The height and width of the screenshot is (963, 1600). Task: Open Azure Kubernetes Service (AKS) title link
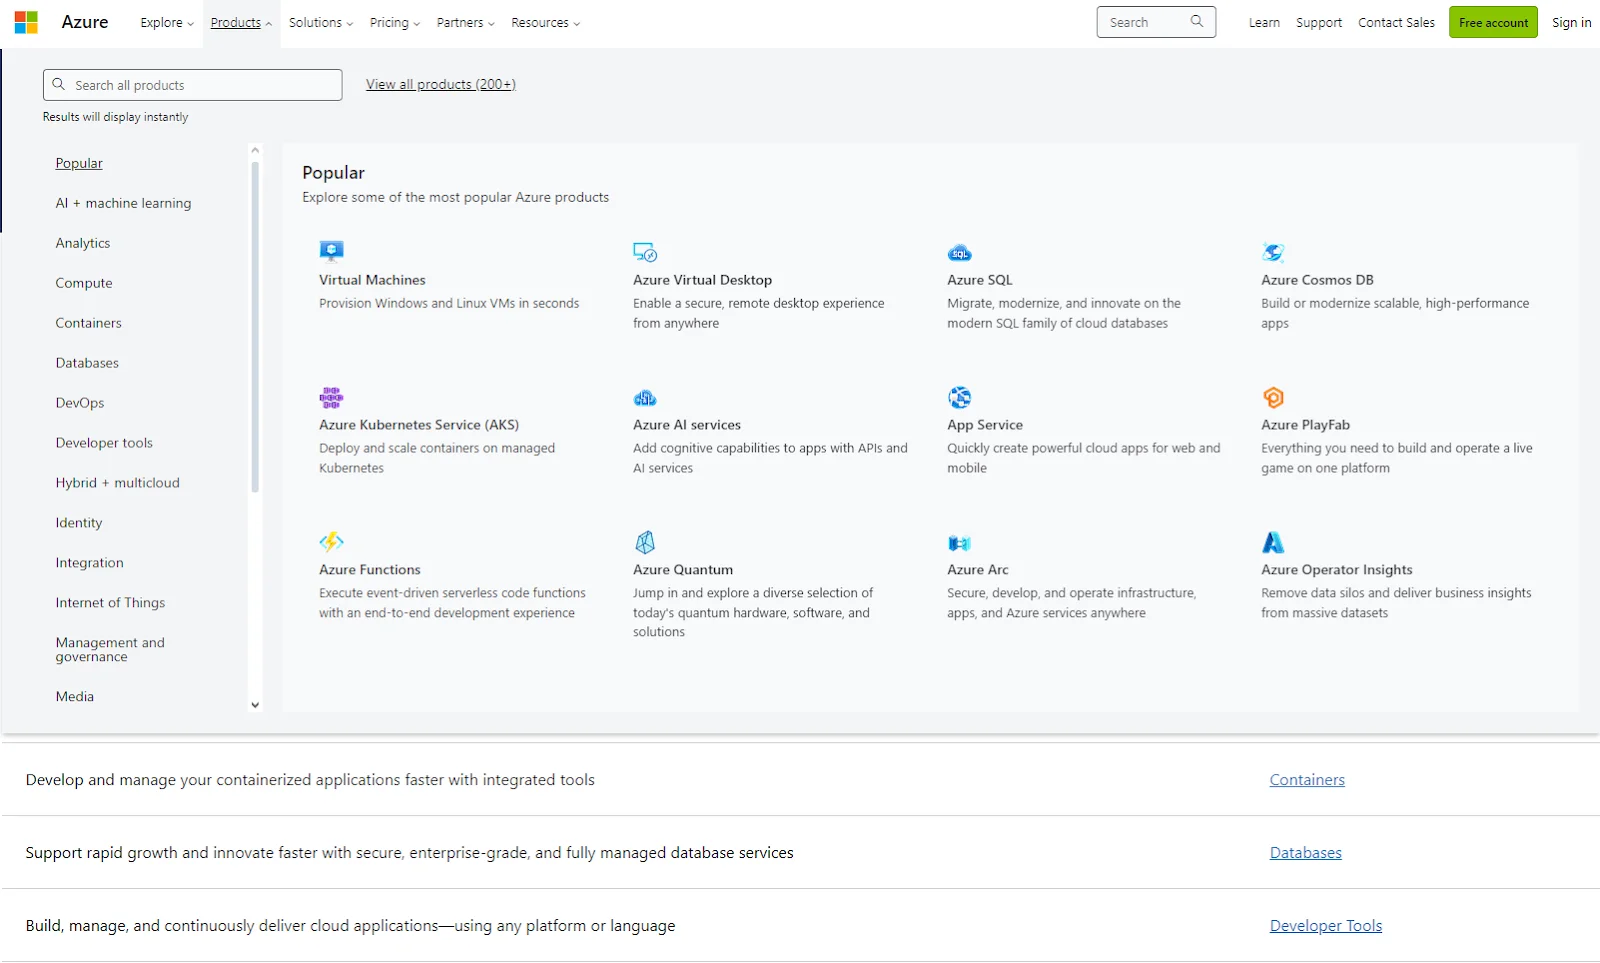point(419,425)
